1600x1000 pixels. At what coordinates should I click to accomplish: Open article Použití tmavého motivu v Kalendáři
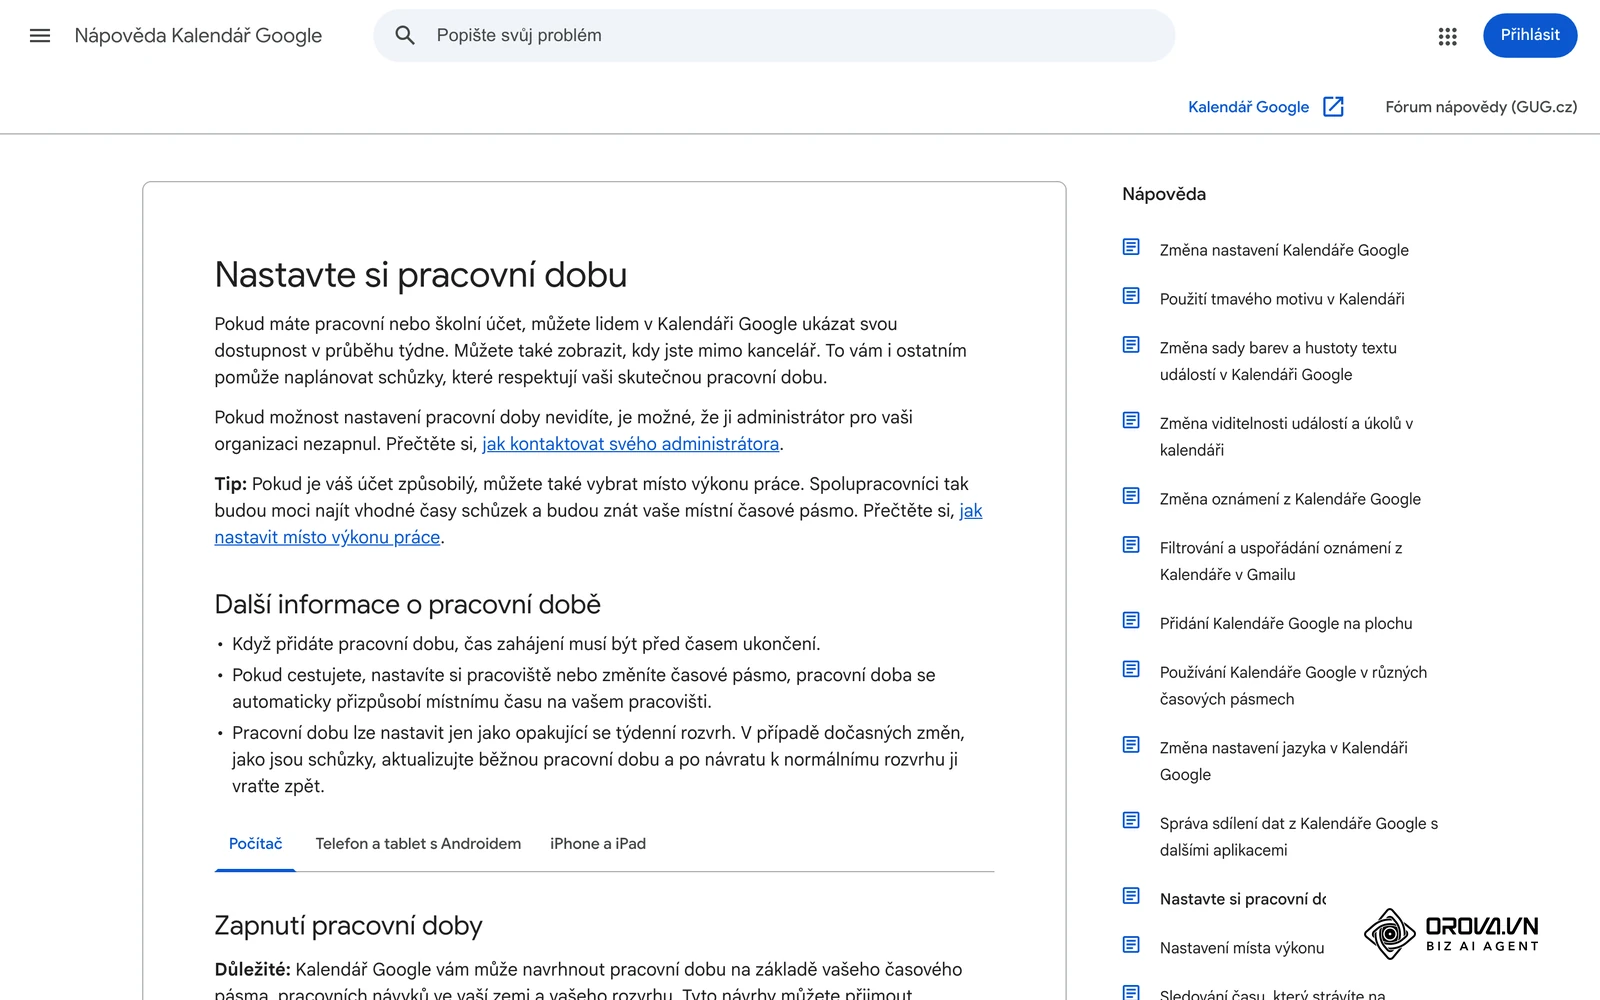click(1282, 299)
